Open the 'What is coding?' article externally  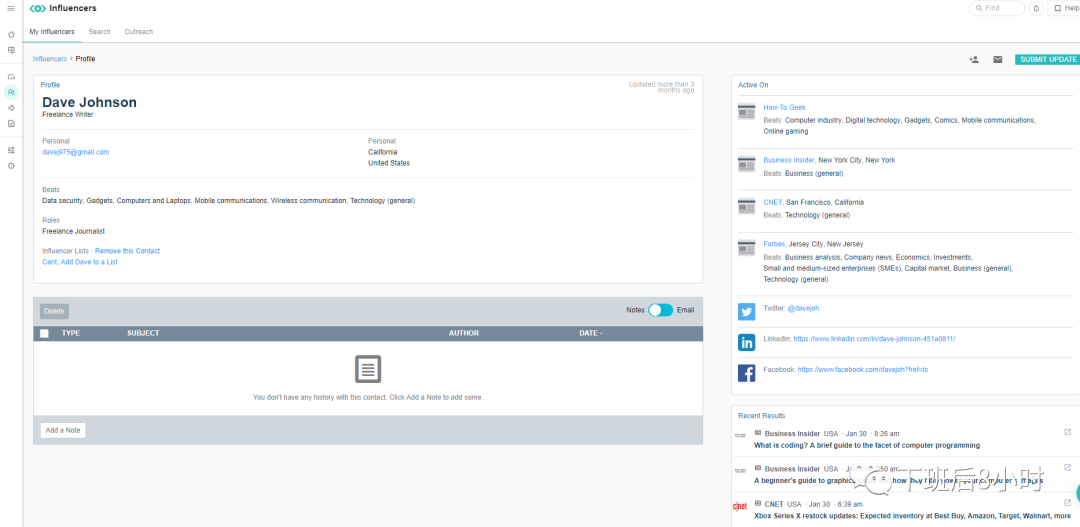(1067, 433)
